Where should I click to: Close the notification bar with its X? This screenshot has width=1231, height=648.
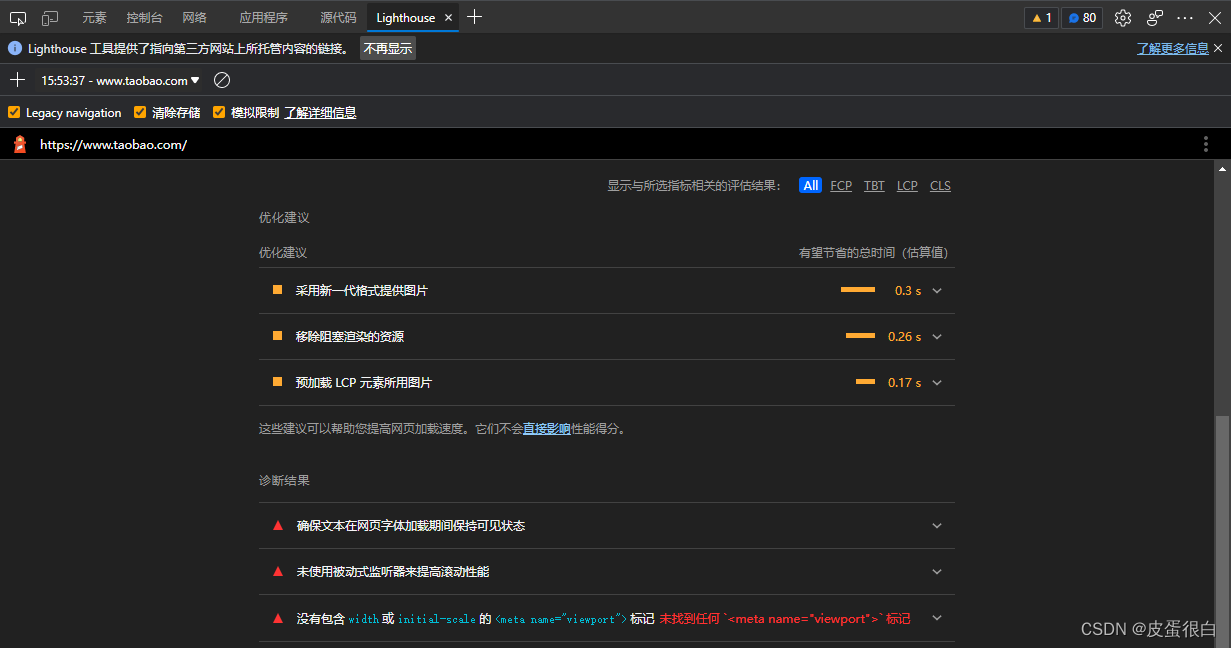tap(1220, 48)
